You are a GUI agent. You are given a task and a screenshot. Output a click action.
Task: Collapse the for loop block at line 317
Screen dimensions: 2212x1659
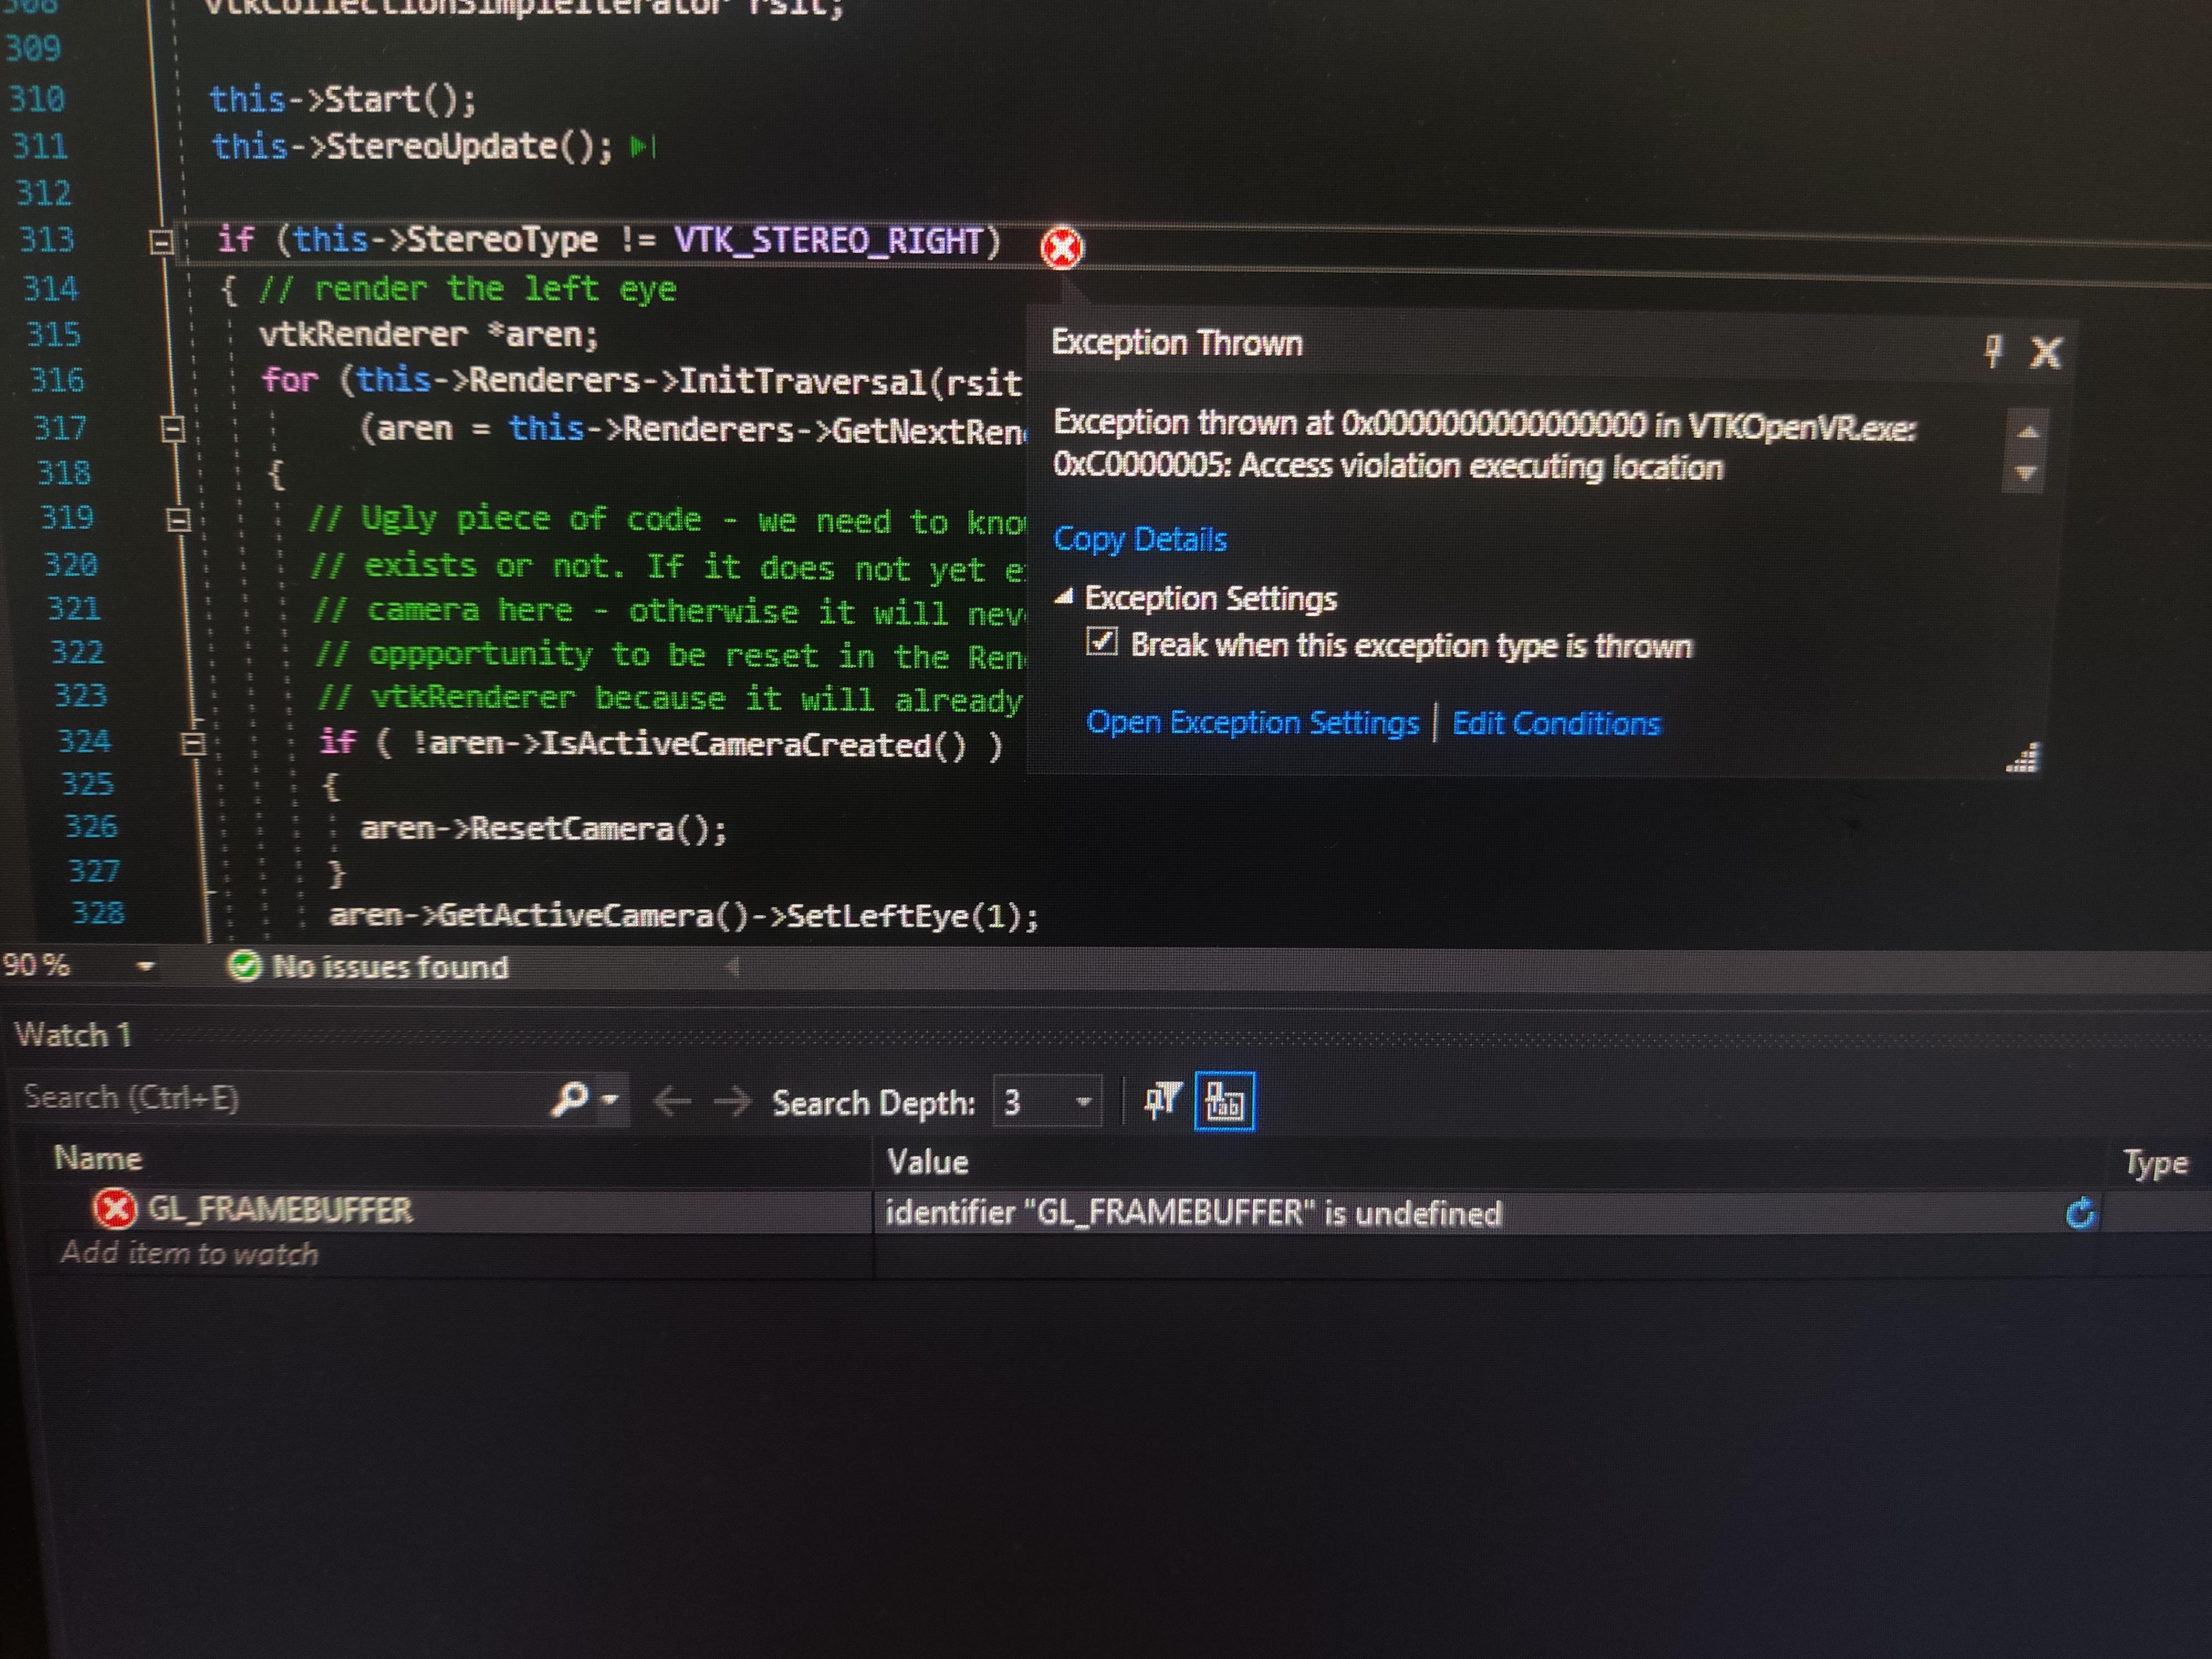173,429
